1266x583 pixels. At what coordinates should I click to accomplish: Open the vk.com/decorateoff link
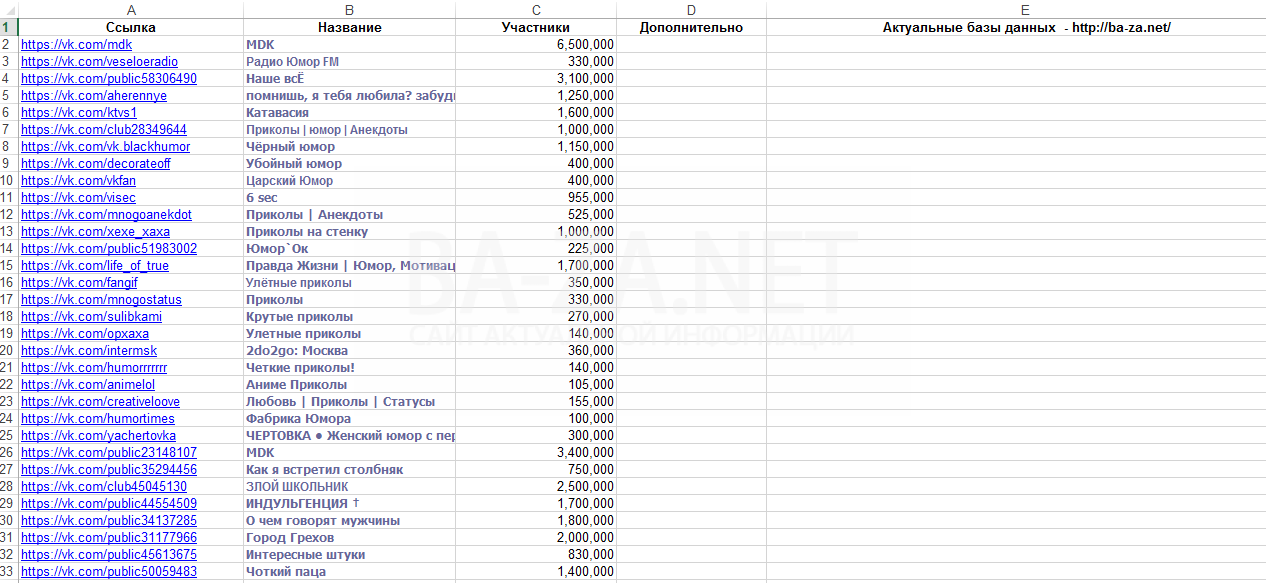point(96,163)
